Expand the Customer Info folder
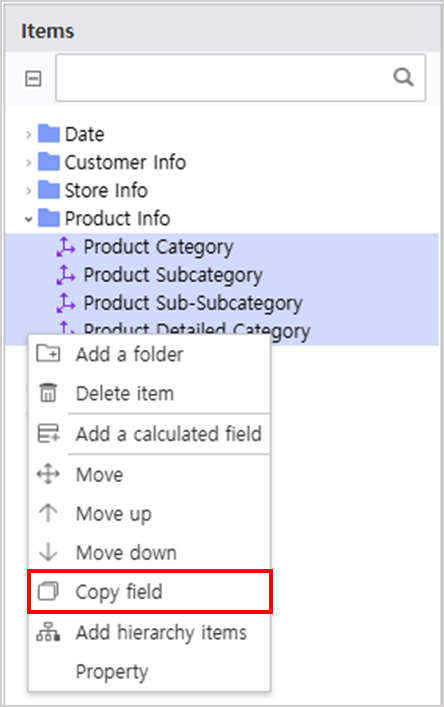Image resolution: width=444 pixels, height=707 pixels. pyautogui.click(x=28, y=162)
